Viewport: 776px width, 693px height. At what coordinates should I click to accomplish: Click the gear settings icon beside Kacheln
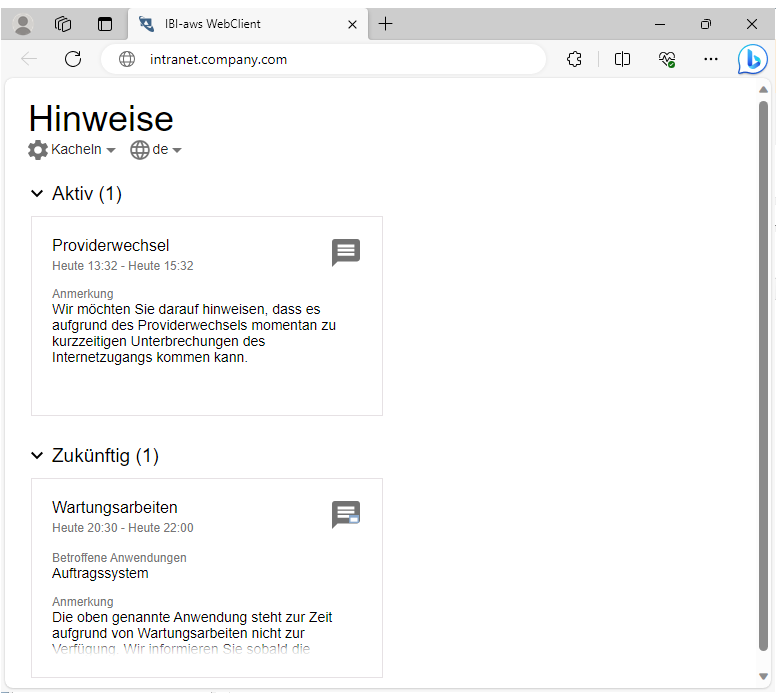click(x=38, y=150)
